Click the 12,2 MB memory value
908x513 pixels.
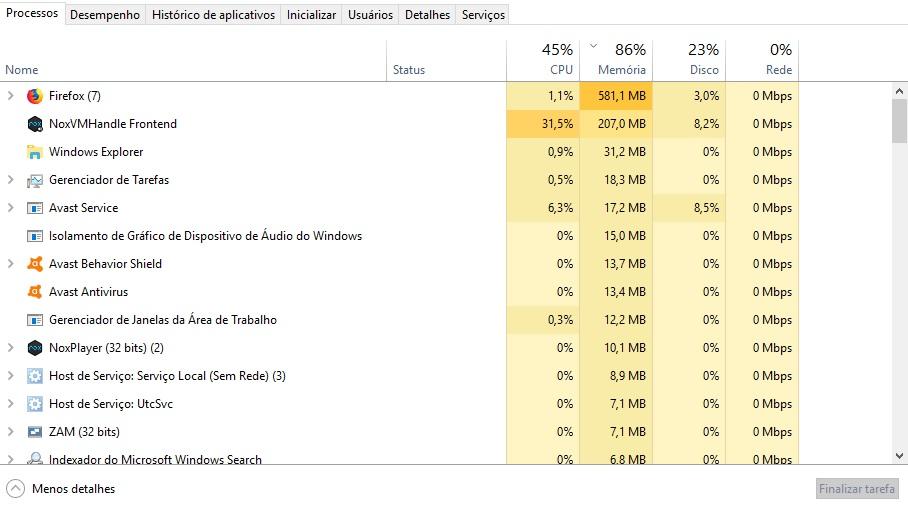625,320
